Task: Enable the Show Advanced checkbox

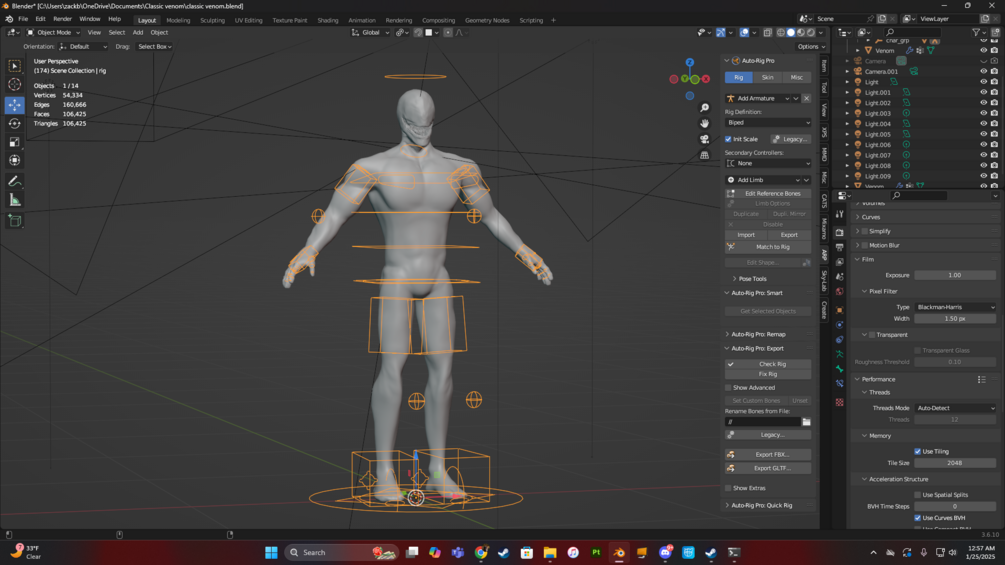Action: point(728,388)
